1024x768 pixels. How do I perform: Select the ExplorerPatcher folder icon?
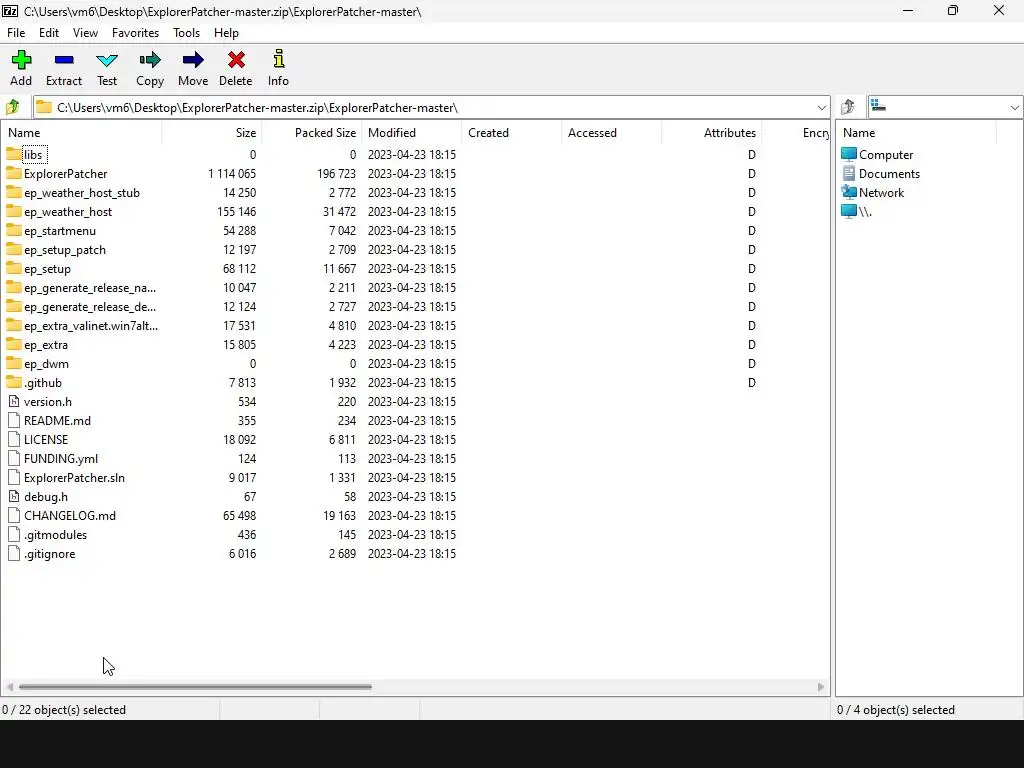click(x=14, y=173)
